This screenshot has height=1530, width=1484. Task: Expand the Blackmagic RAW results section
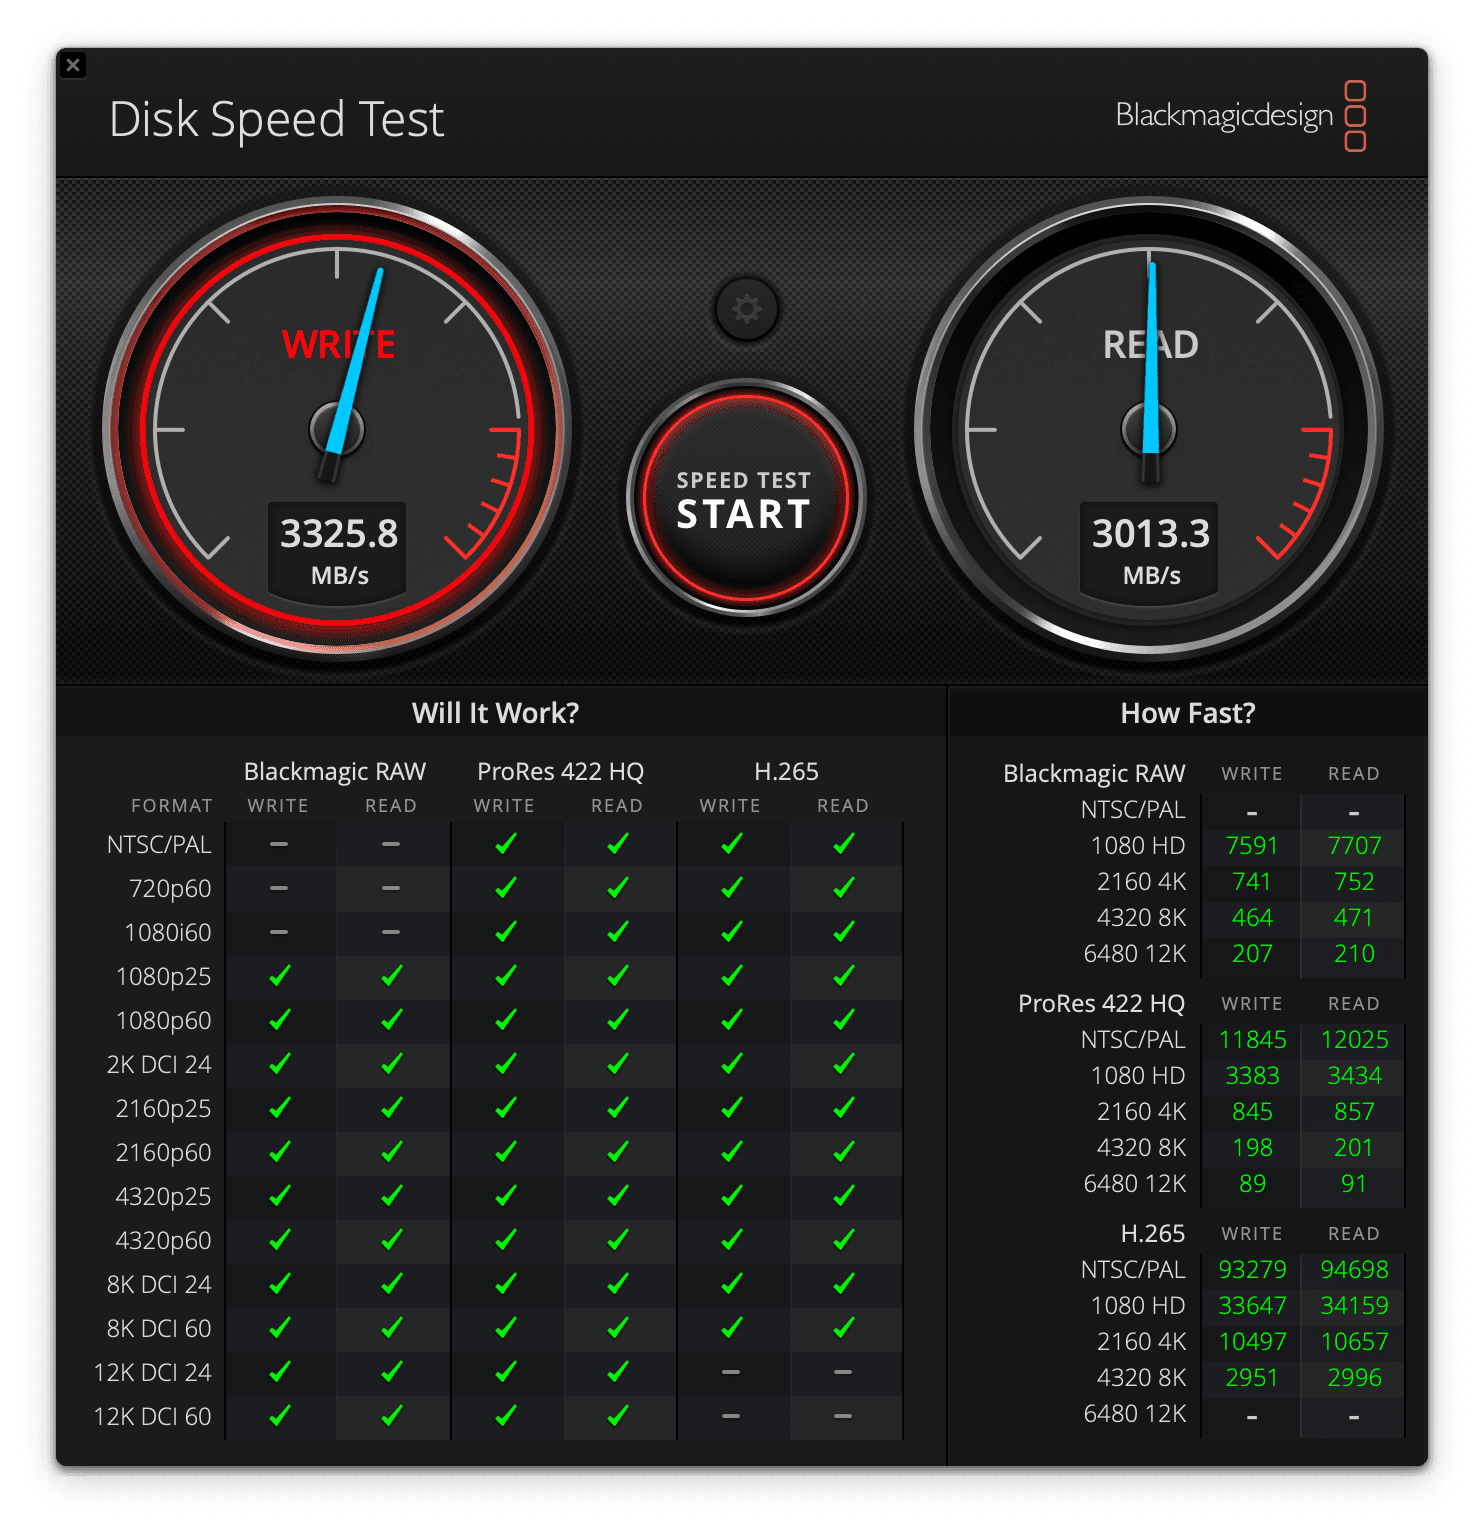tap(1094, 773)
